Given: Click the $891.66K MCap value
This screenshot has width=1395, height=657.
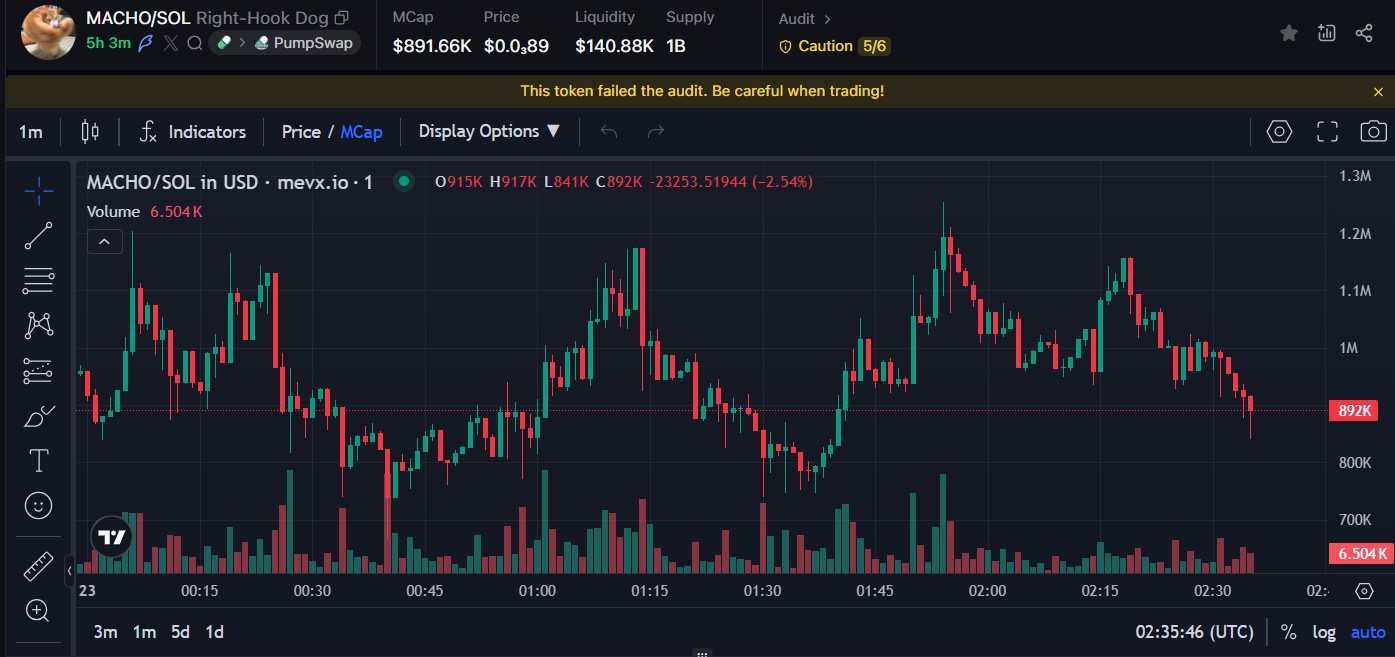Looking at the screenshot, I should (x=432, y=46).
